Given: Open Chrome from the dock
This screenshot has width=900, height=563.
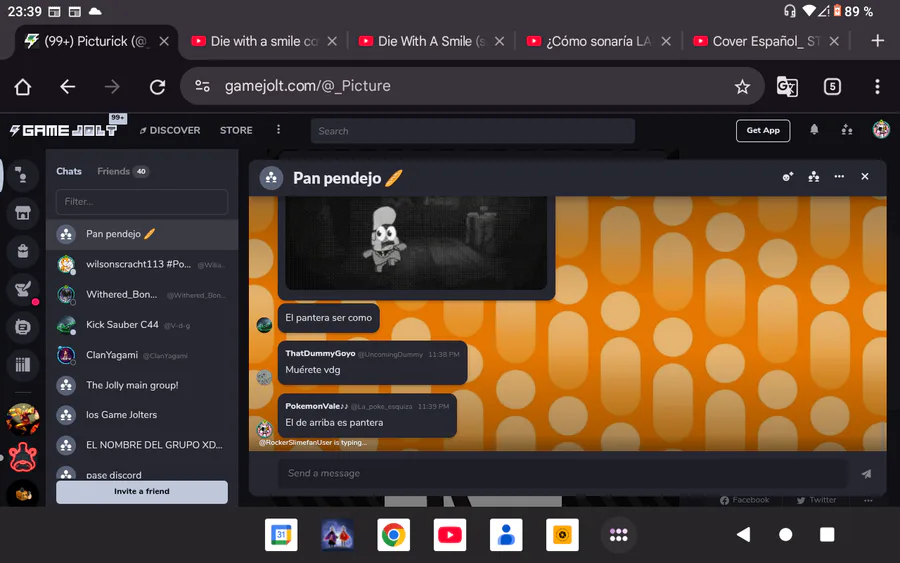Looking at the screenshot, I should (x=394, y=535).
